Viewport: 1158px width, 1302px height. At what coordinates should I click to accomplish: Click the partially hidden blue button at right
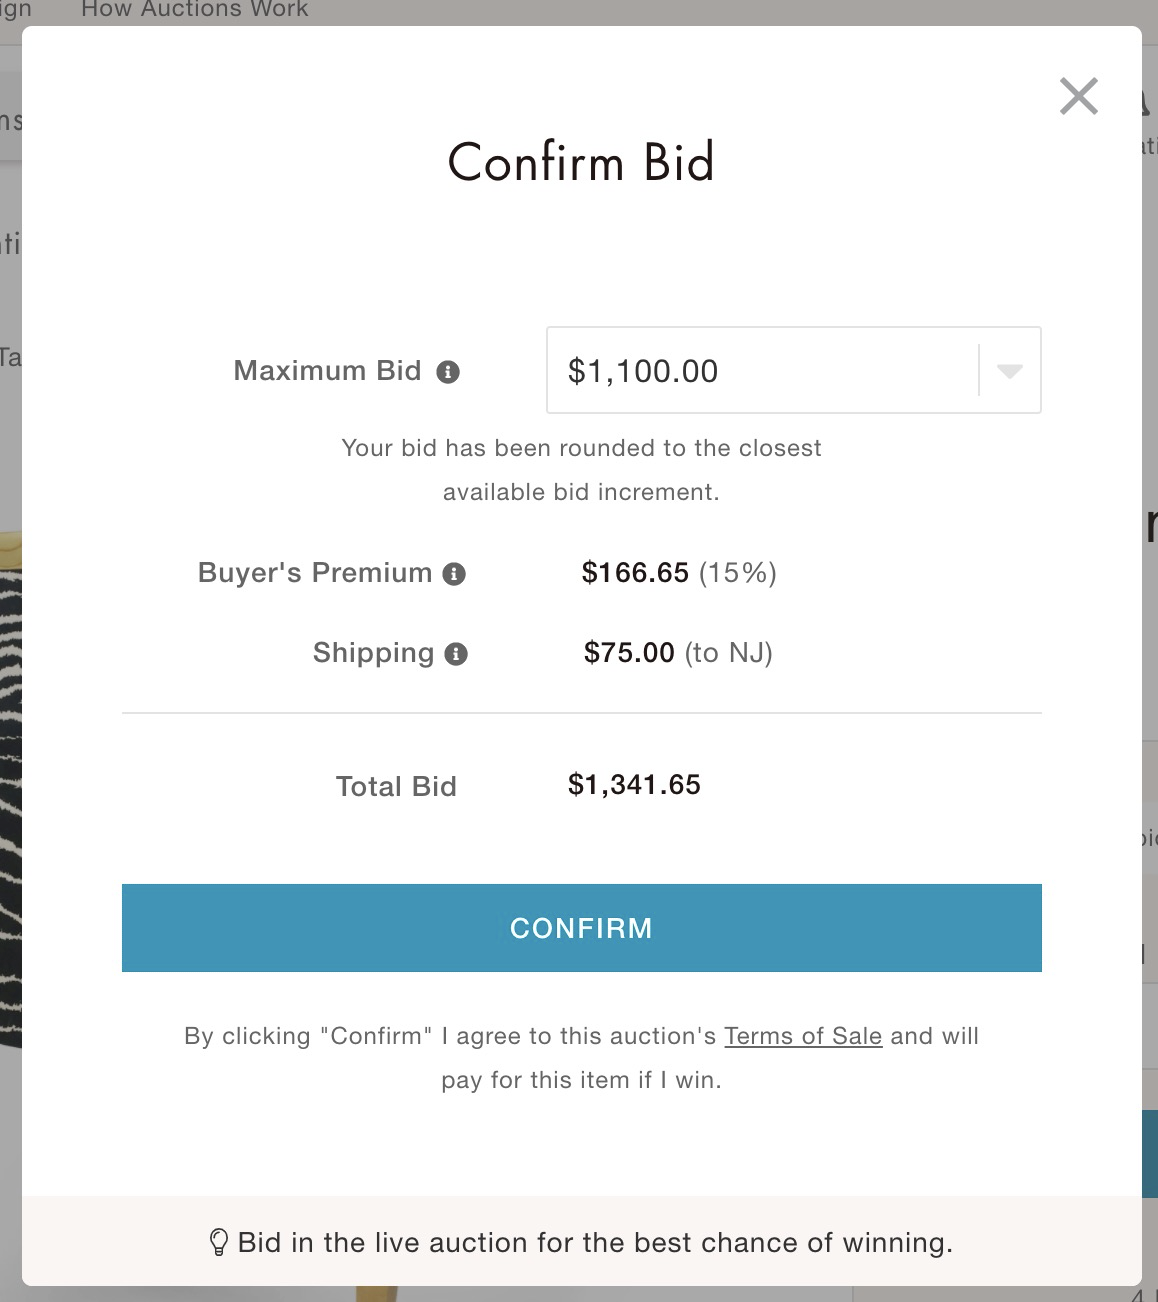[x=1149, y=1153]
